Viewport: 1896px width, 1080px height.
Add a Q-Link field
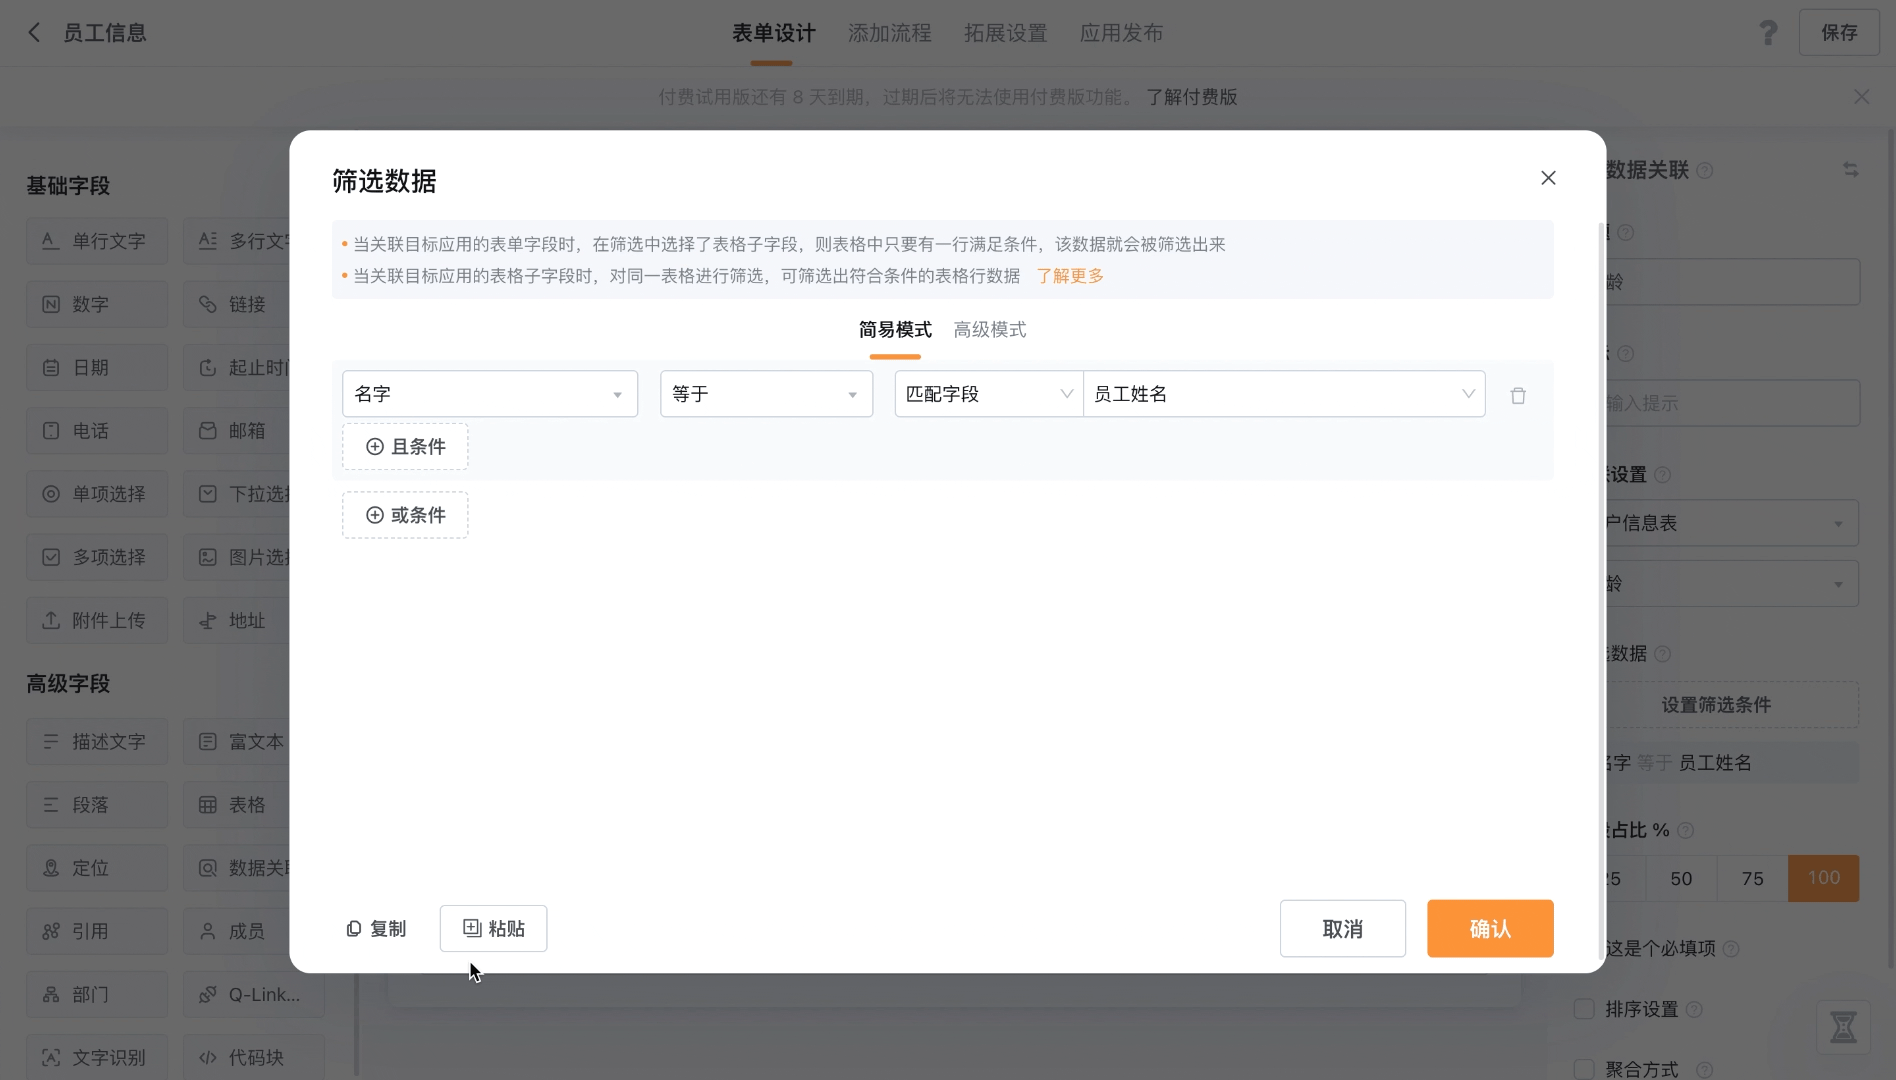[254, 995]
